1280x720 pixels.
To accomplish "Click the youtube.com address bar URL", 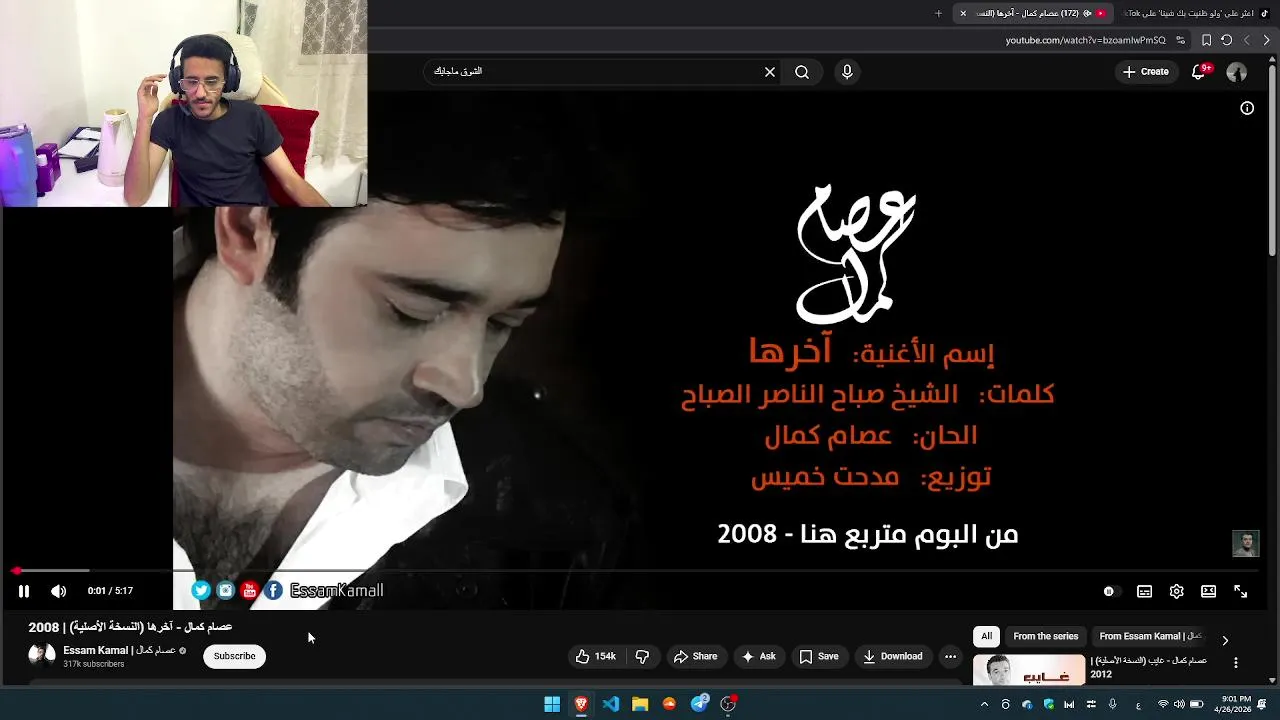I will click(1086, 40).
